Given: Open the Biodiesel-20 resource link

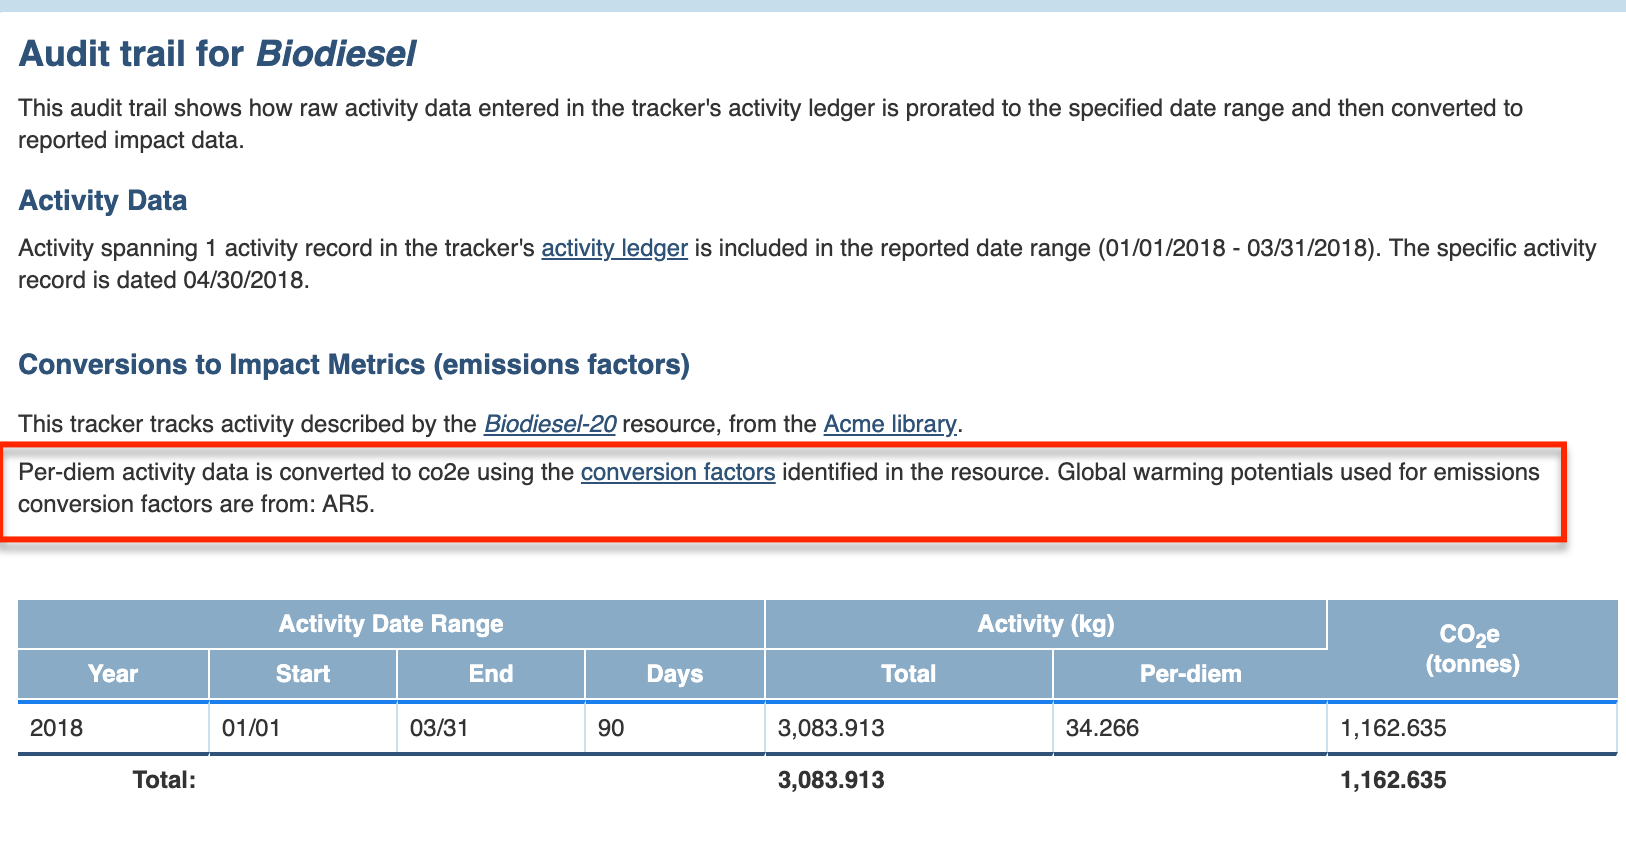Looking at the screenshot, I should click(x=550, y=424).
